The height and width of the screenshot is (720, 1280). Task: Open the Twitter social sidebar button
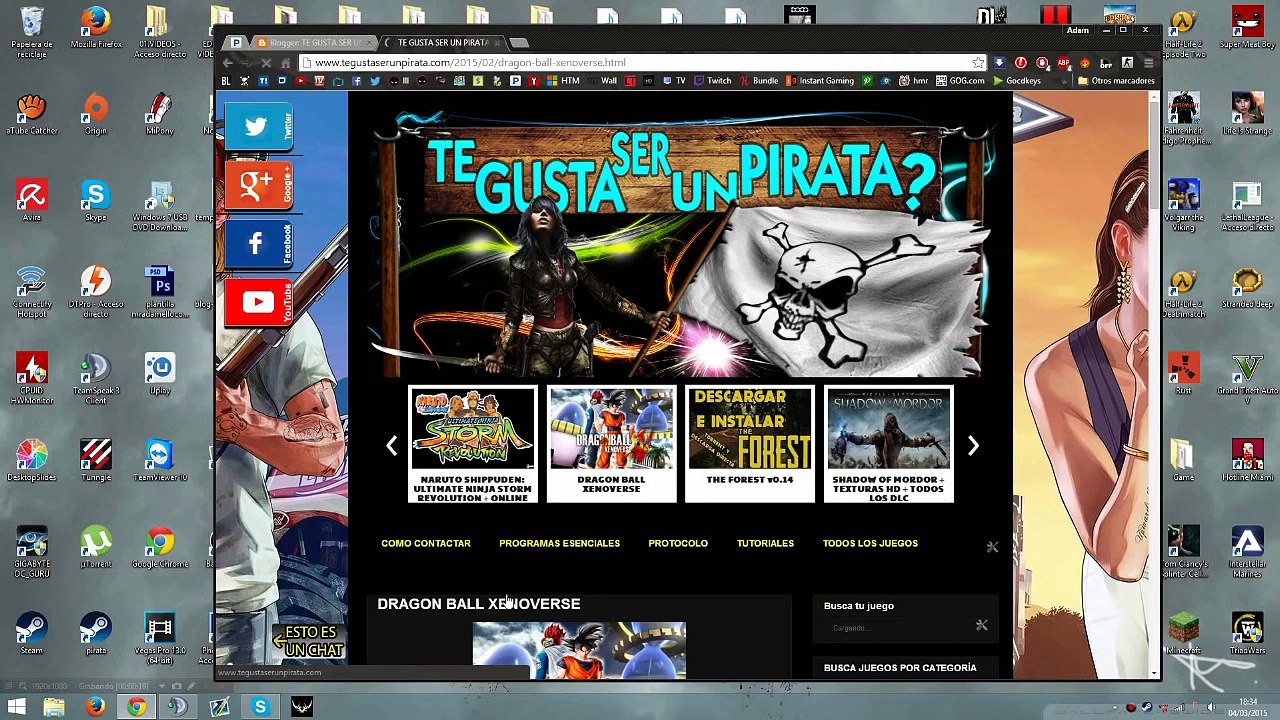coord(259,127)
